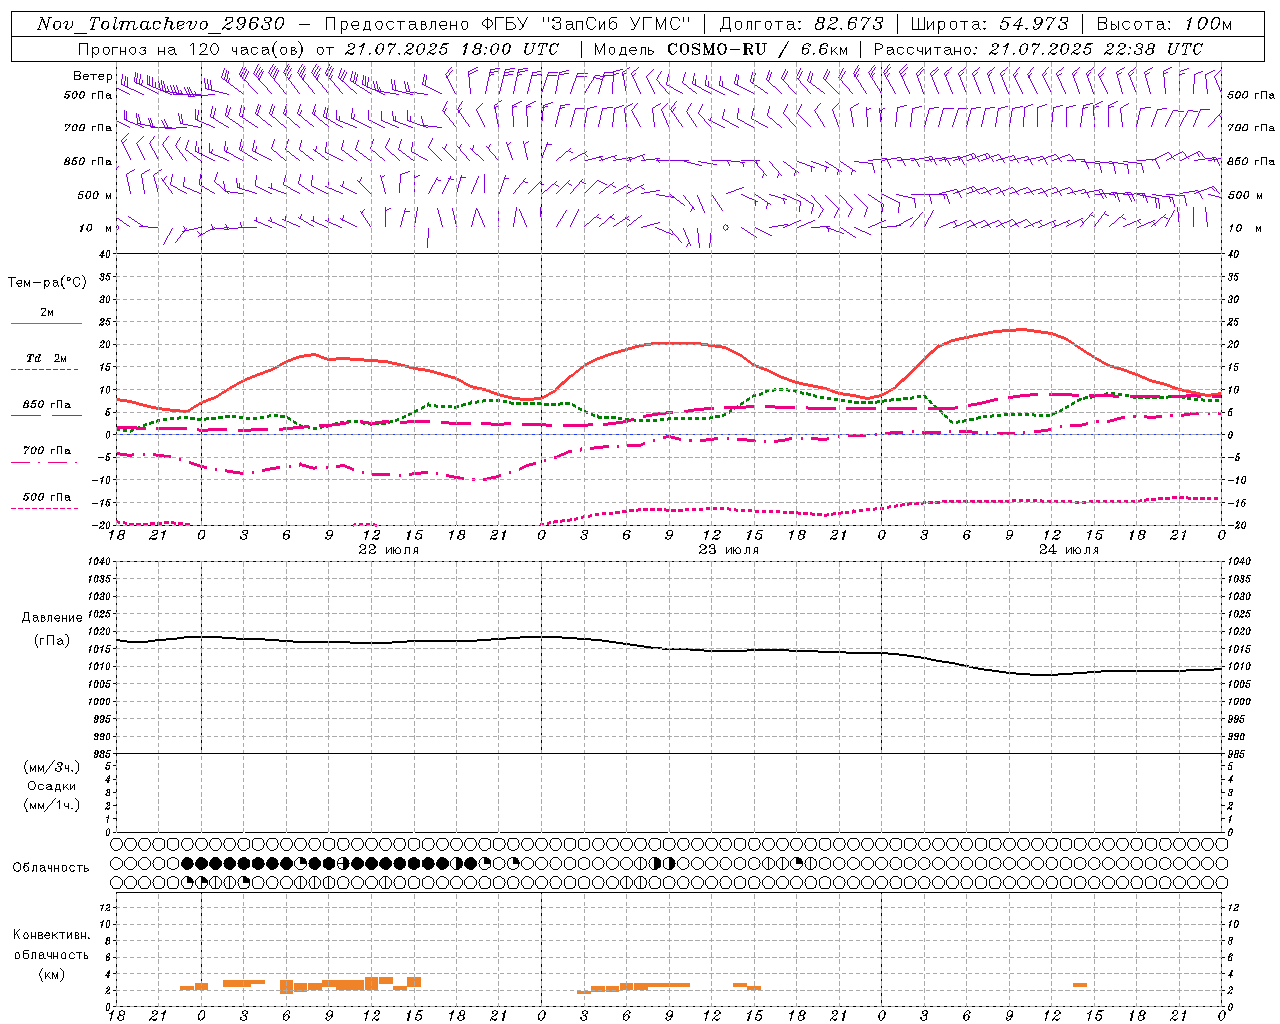The image size is (1280, 1024).
Task: Click the Осадки panel label
Action: pos(52,786)
